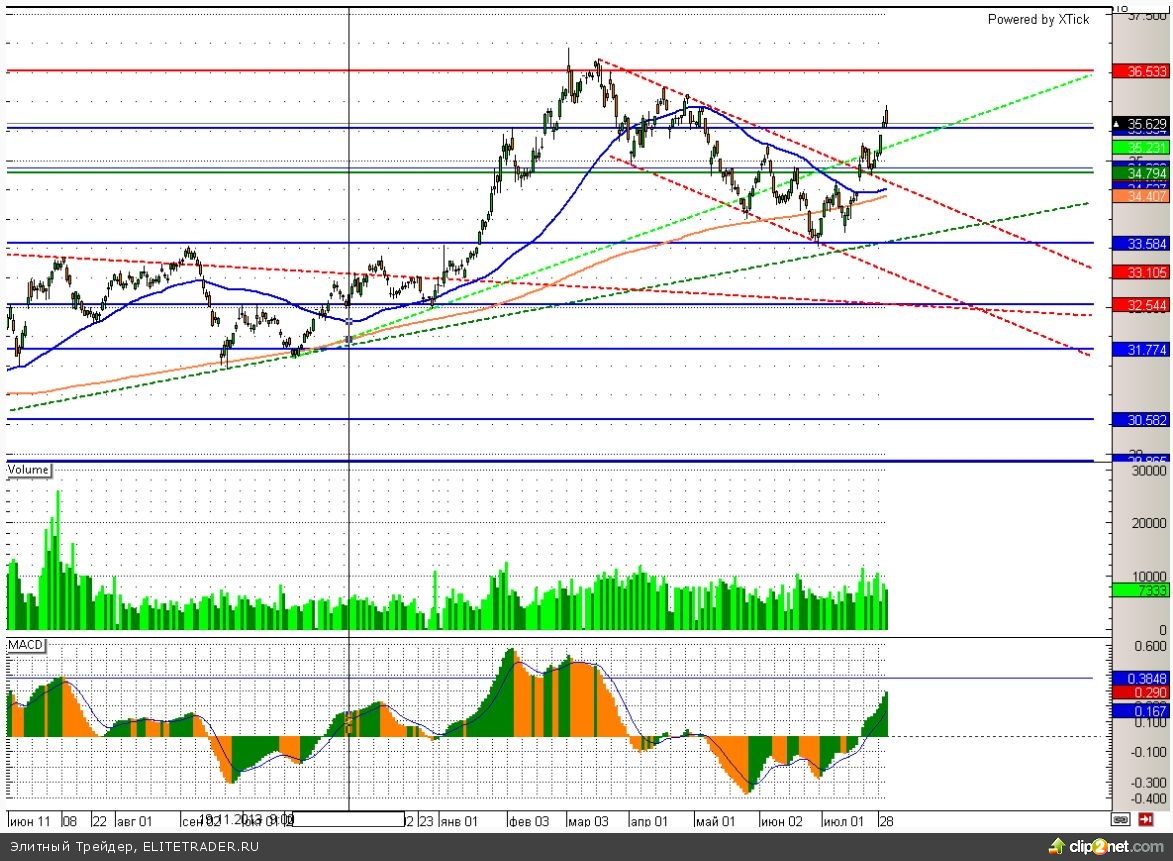
Task: Click the MACD panel label
Action: 26,644
